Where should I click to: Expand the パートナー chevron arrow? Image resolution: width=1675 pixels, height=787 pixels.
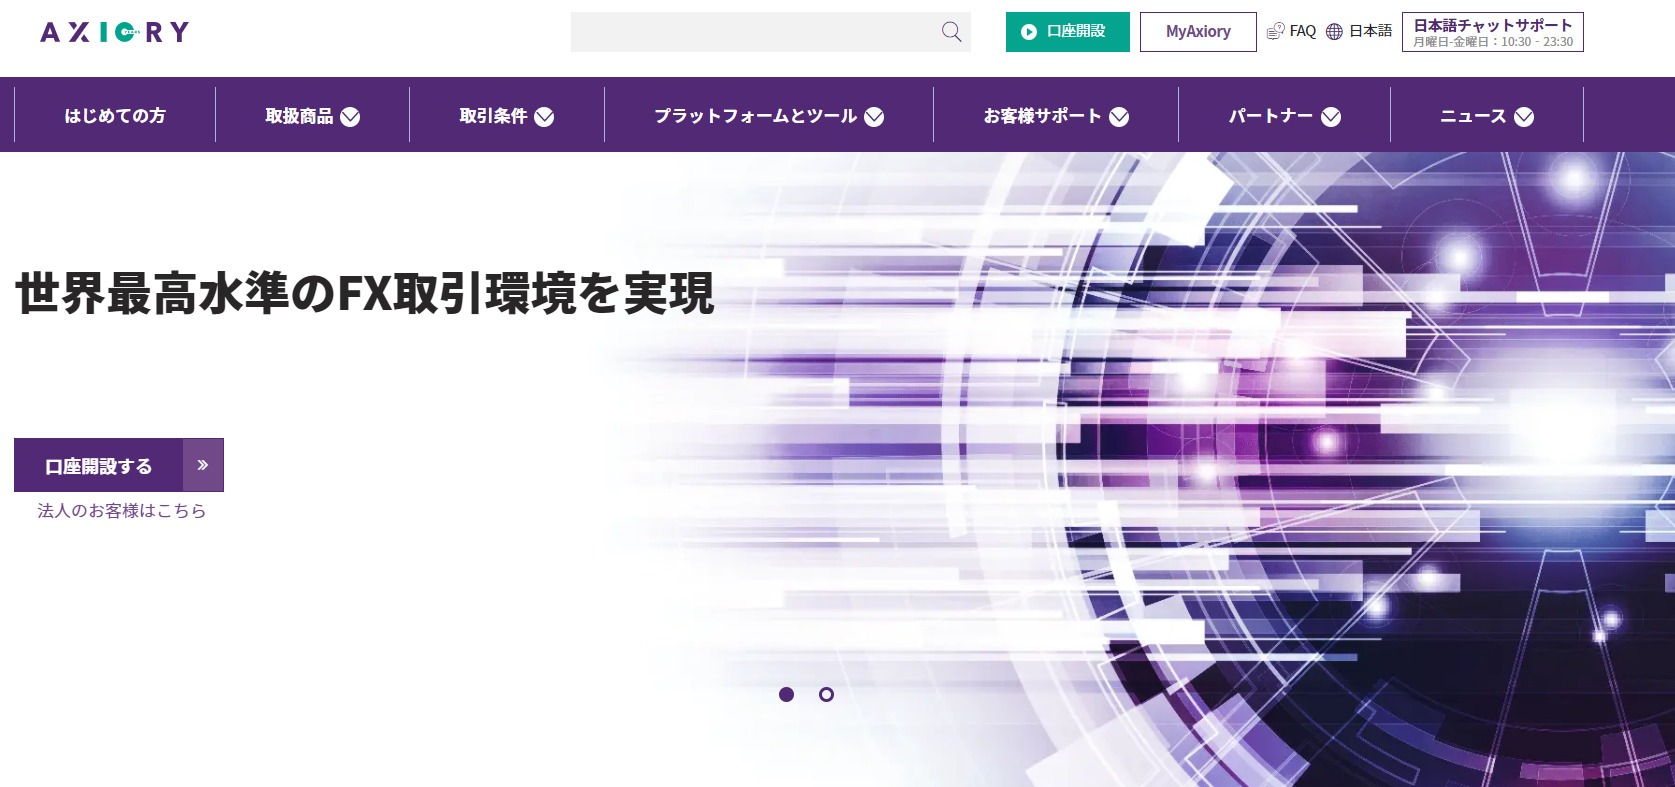click(x=1331, y=117)
